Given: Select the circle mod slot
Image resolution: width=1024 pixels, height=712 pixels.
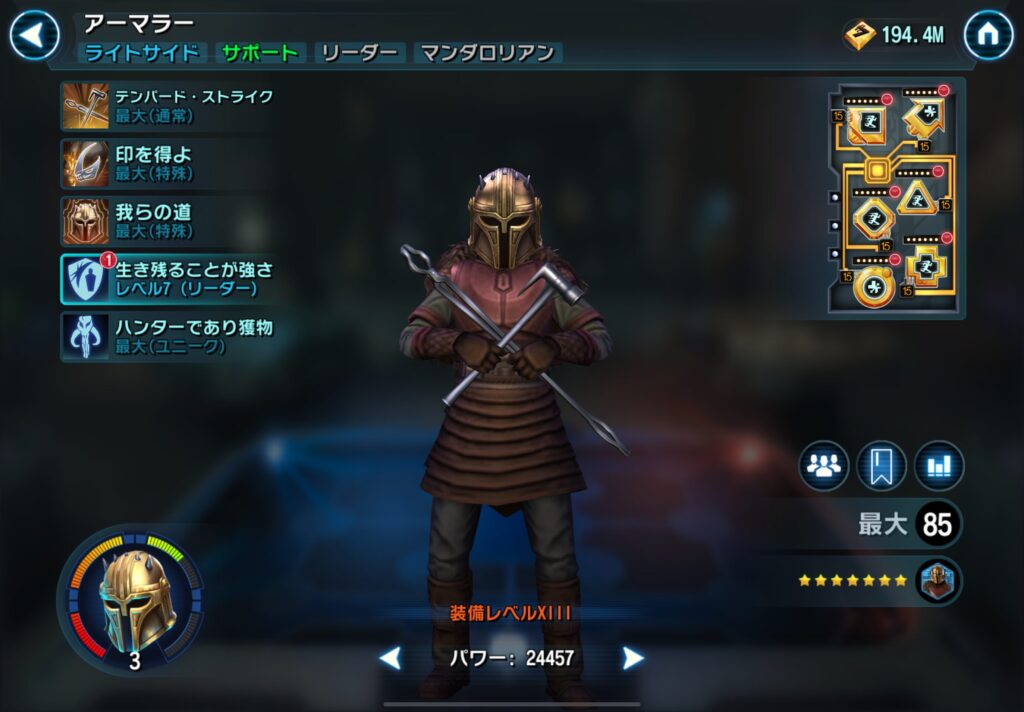Looking at the screenshot, I should [x=873, y=287].
